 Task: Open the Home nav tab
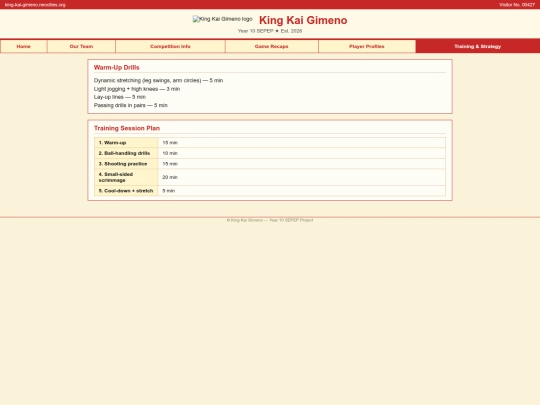click(x=24, y=46)
